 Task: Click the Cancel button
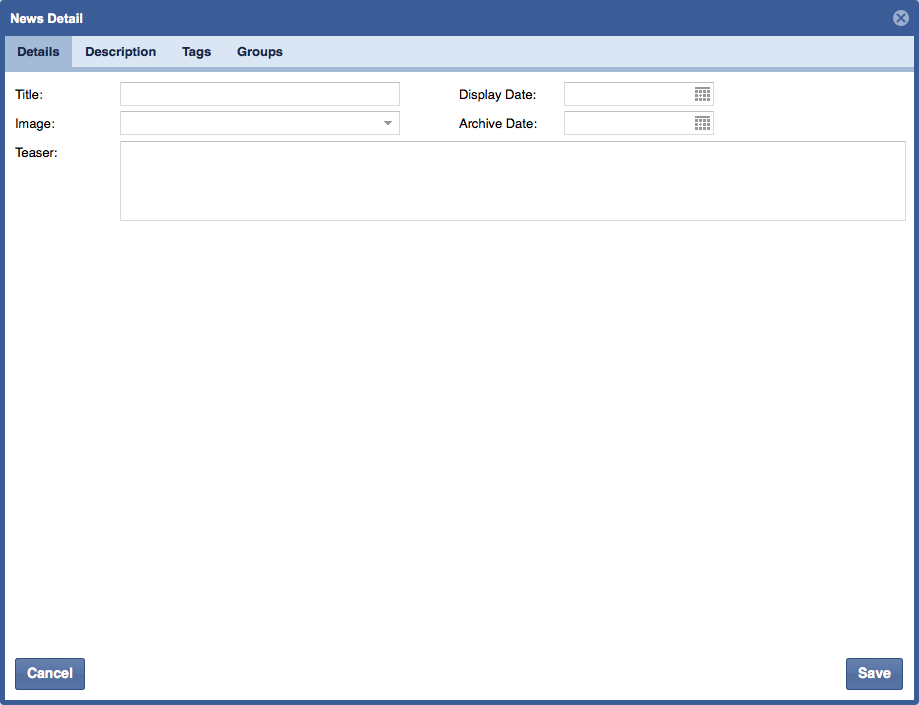(x=50, y=673)
